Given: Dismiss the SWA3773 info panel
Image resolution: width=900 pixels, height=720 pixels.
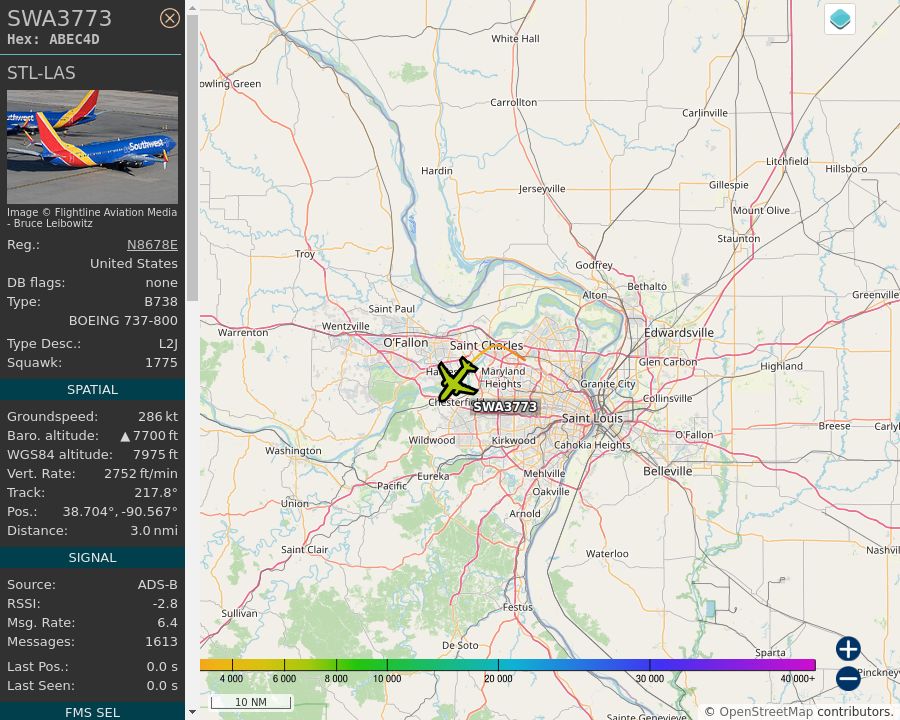Looking at the screenshot, I should (170, 18).
